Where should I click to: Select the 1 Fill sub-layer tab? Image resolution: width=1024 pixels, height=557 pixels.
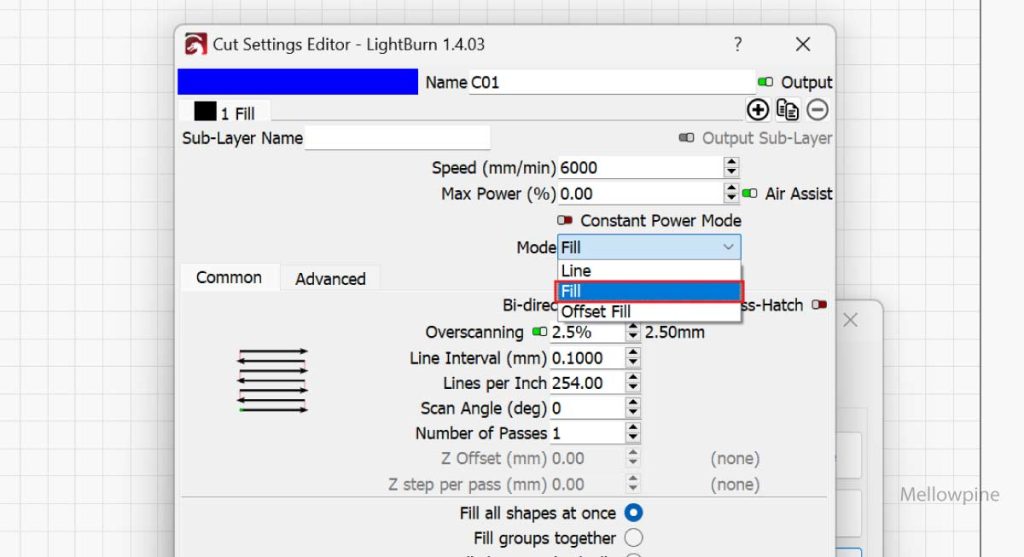pyautogui.click(x=225, y=113)
